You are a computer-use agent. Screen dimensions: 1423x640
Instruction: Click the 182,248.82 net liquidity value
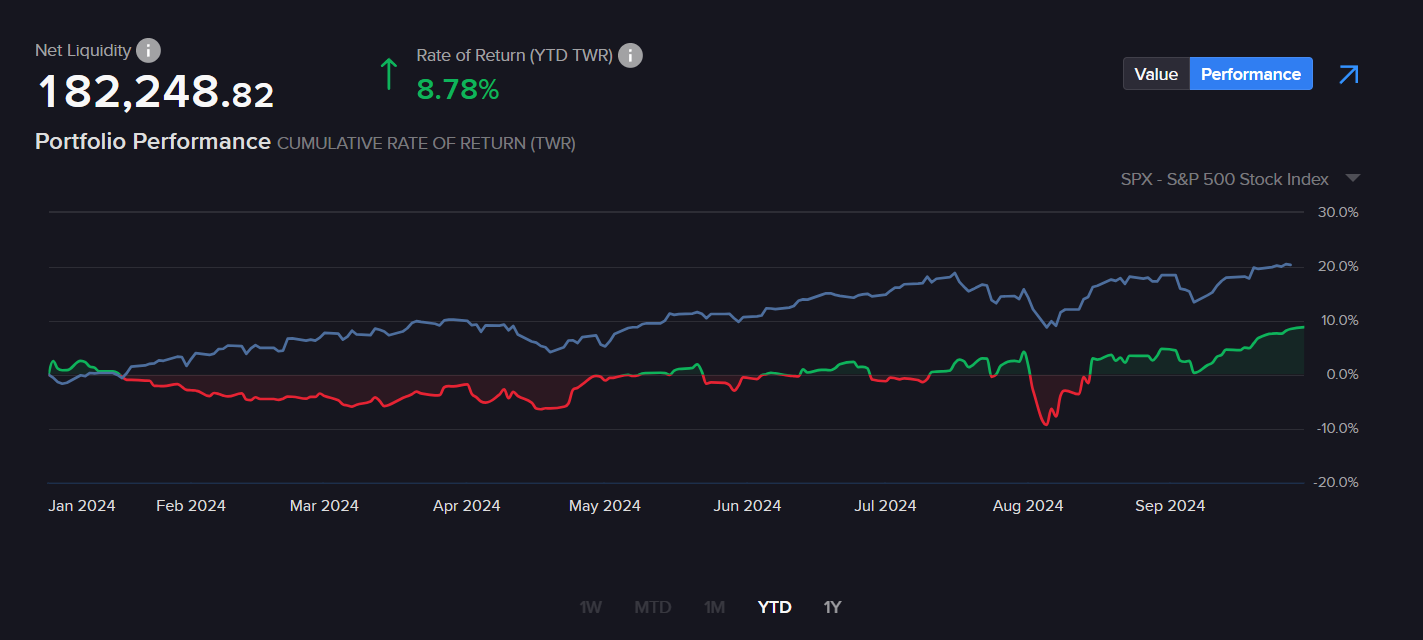pyautogui.click(x=155, y=93)
